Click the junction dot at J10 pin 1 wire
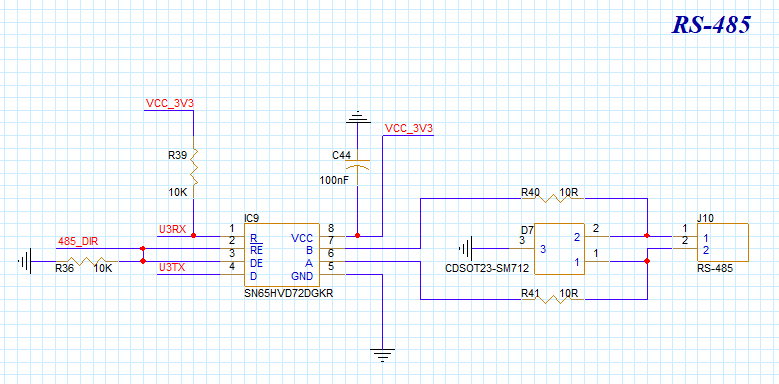Screen dimensions: 779x384 pyautogui.click(x=647, y=236)
